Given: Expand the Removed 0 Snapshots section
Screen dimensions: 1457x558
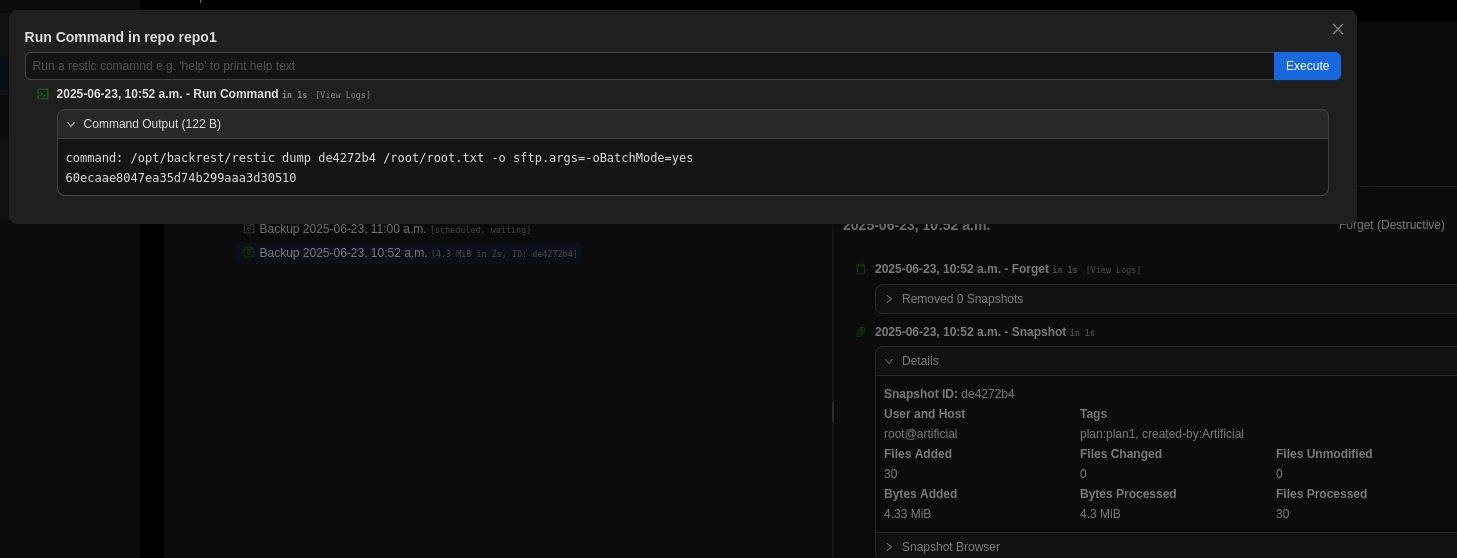Looking at the screenshot, I should (889, 299).
